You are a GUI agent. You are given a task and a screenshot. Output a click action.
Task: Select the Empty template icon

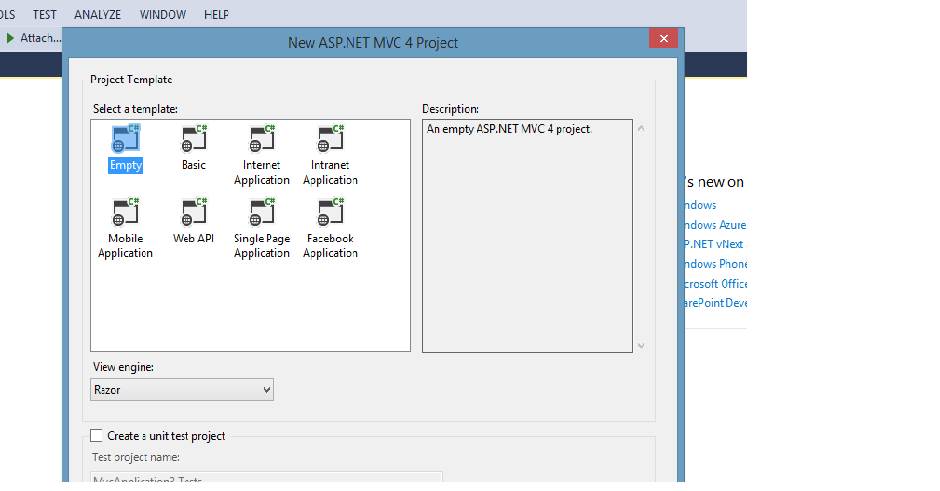(x=126, y=138)
